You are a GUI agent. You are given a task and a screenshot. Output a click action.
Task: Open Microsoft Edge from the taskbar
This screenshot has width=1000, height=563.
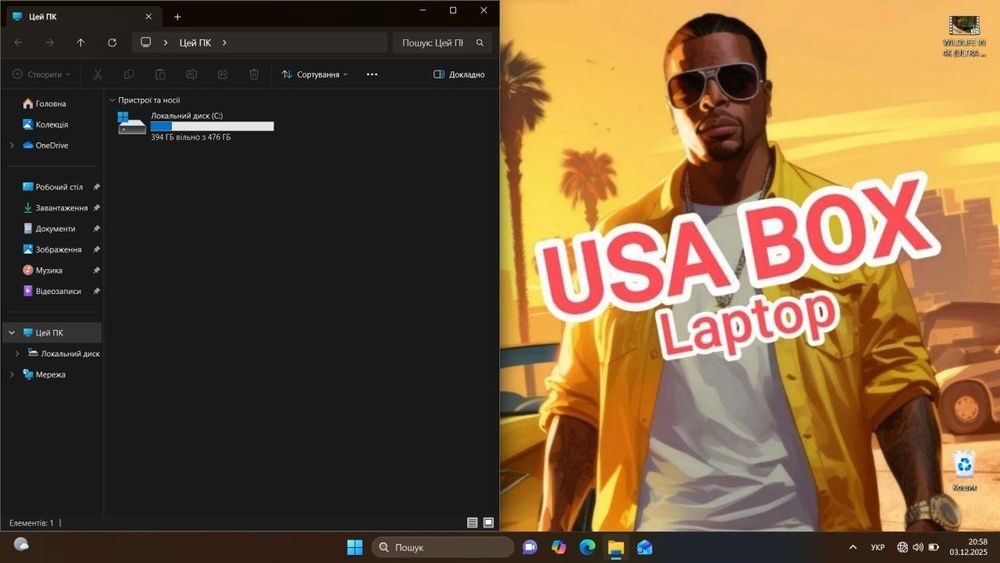[587, 547]
